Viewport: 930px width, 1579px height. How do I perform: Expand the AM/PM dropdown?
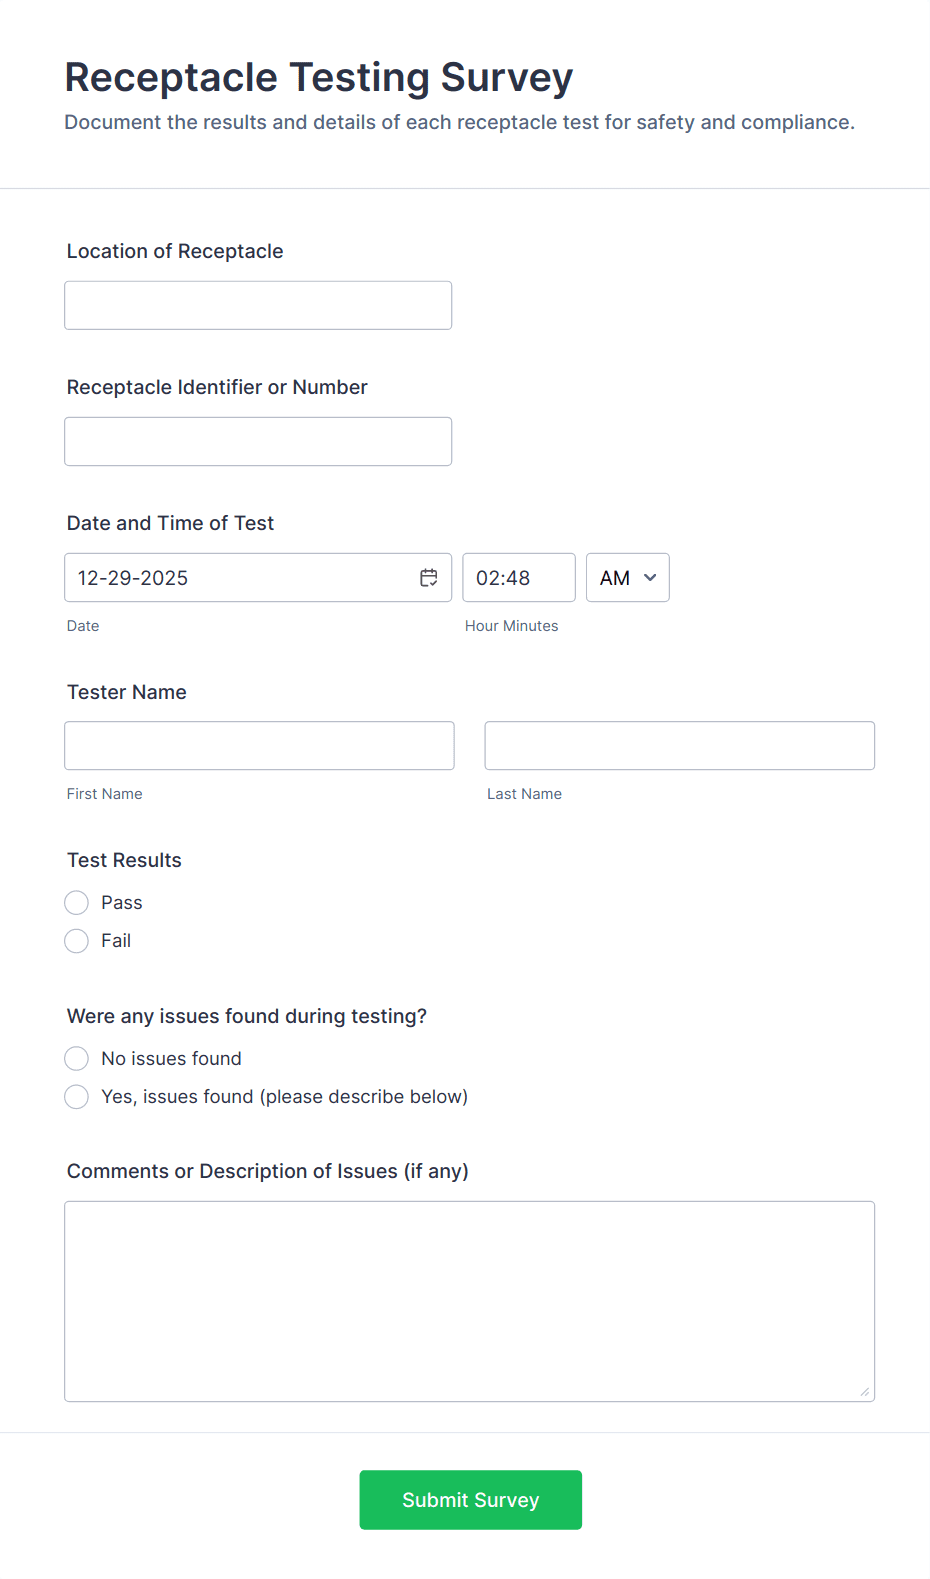click(x=628, y=578)
